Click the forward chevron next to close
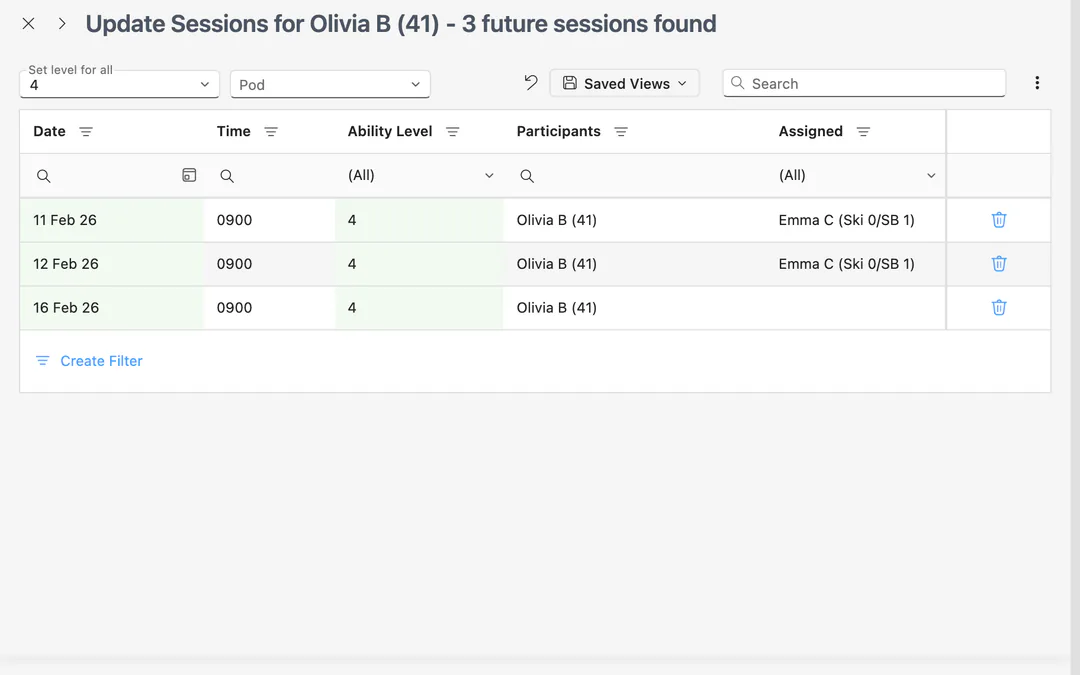 click(62, 23)
